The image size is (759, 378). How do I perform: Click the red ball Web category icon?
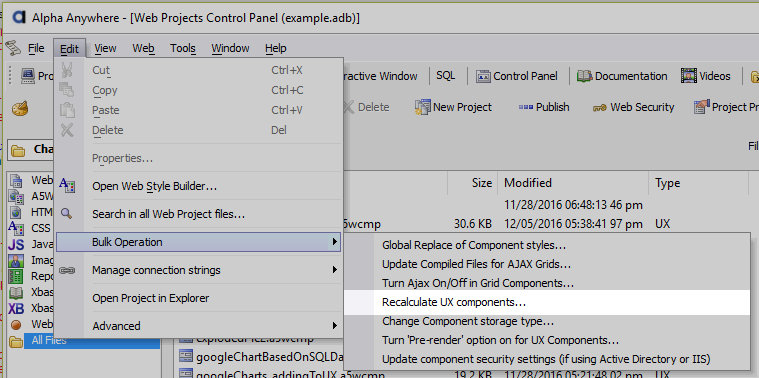(16, 325)
